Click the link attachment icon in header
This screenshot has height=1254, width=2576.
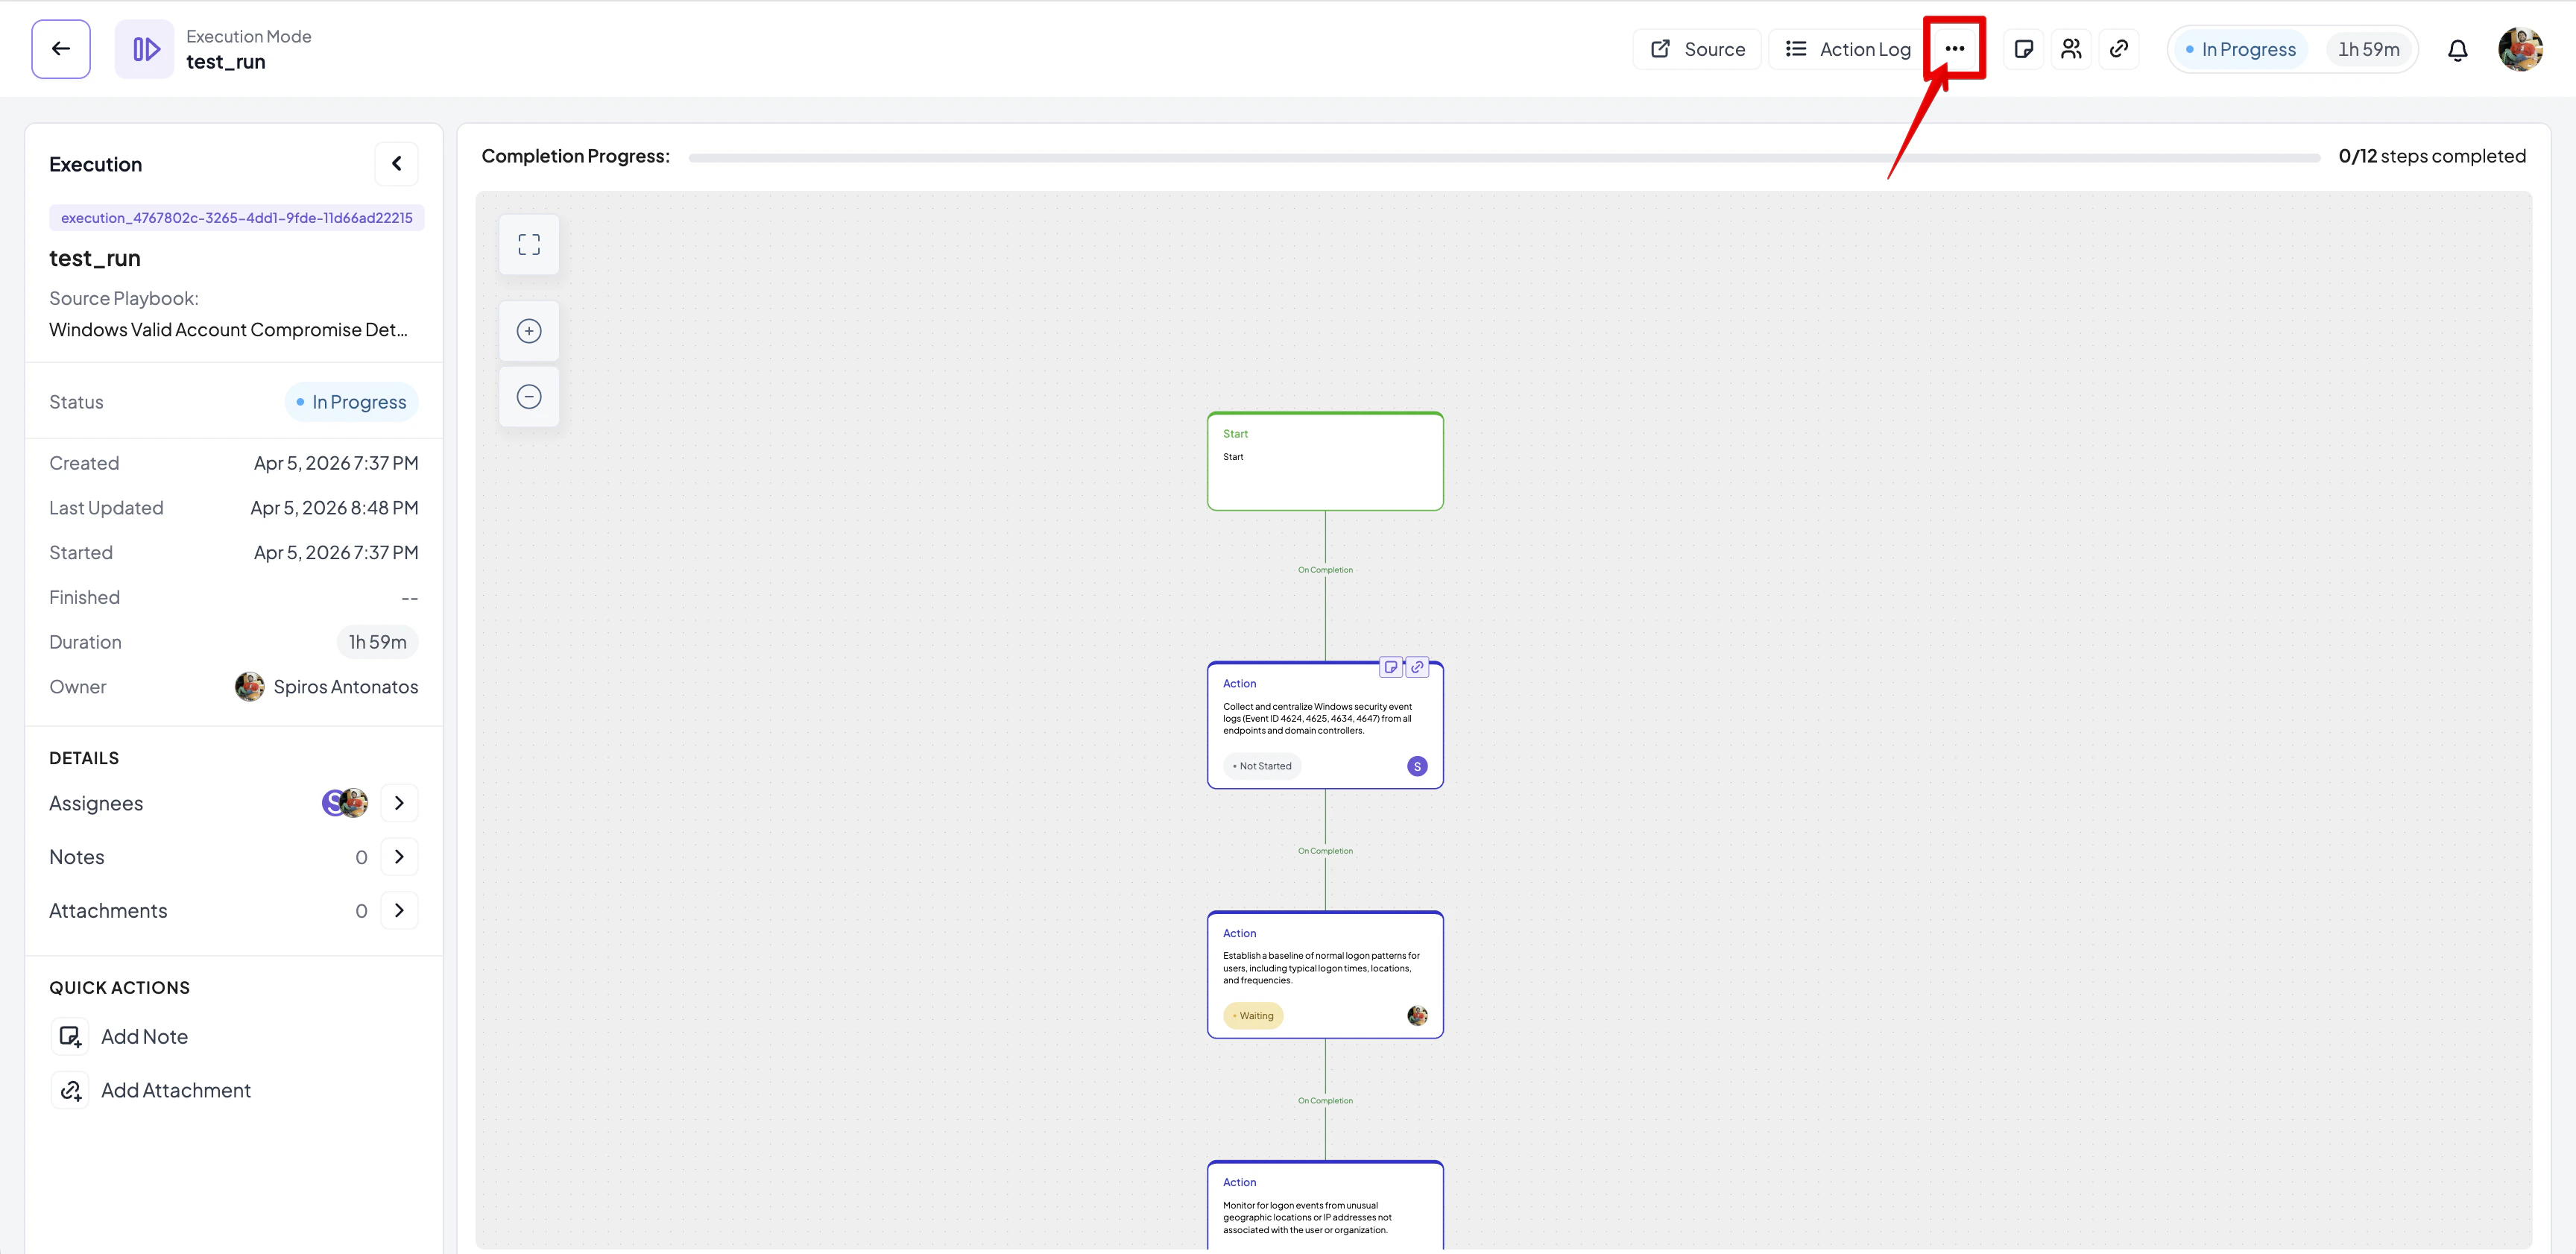2118,49
